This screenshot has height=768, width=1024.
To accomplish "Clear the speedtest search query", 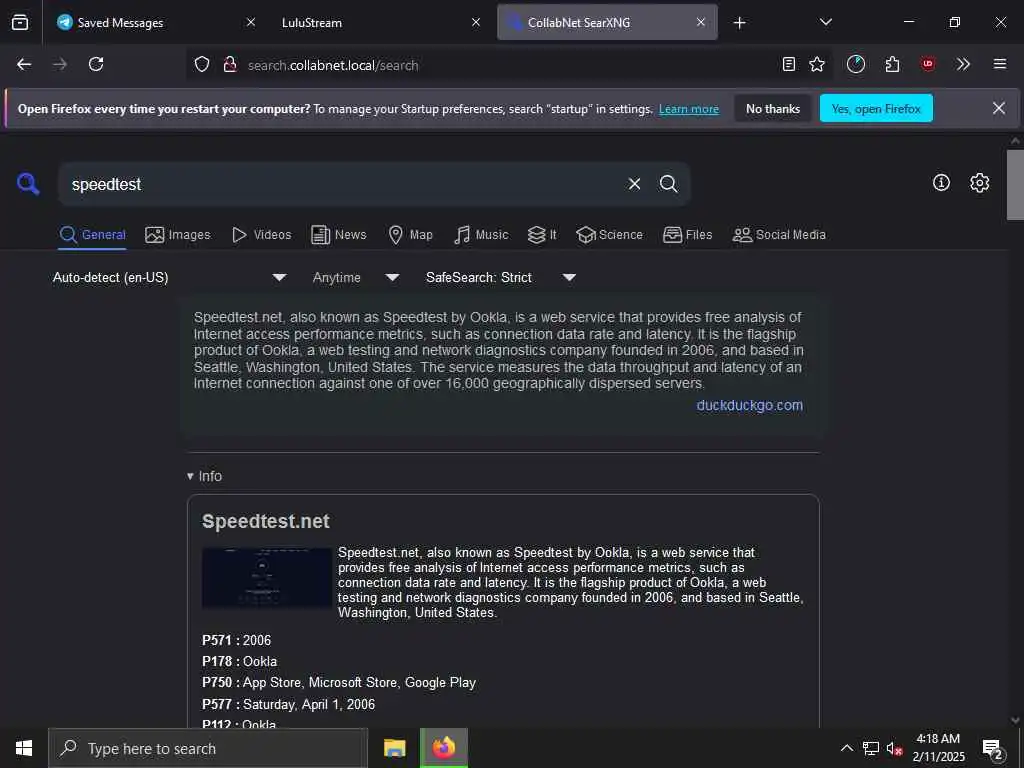I will pyautogui.click(x=634, y=184).
